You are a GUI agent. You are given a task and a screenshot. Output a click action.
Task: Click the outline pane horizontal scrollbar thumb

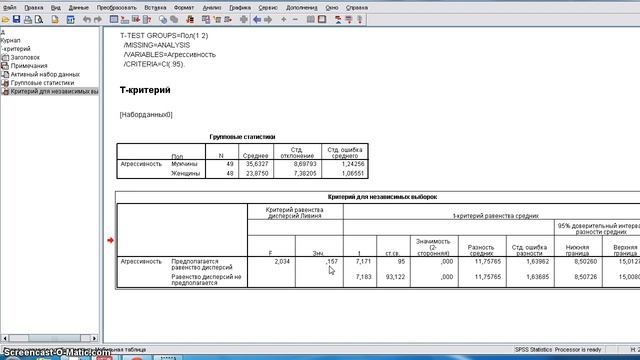(54, 338)
